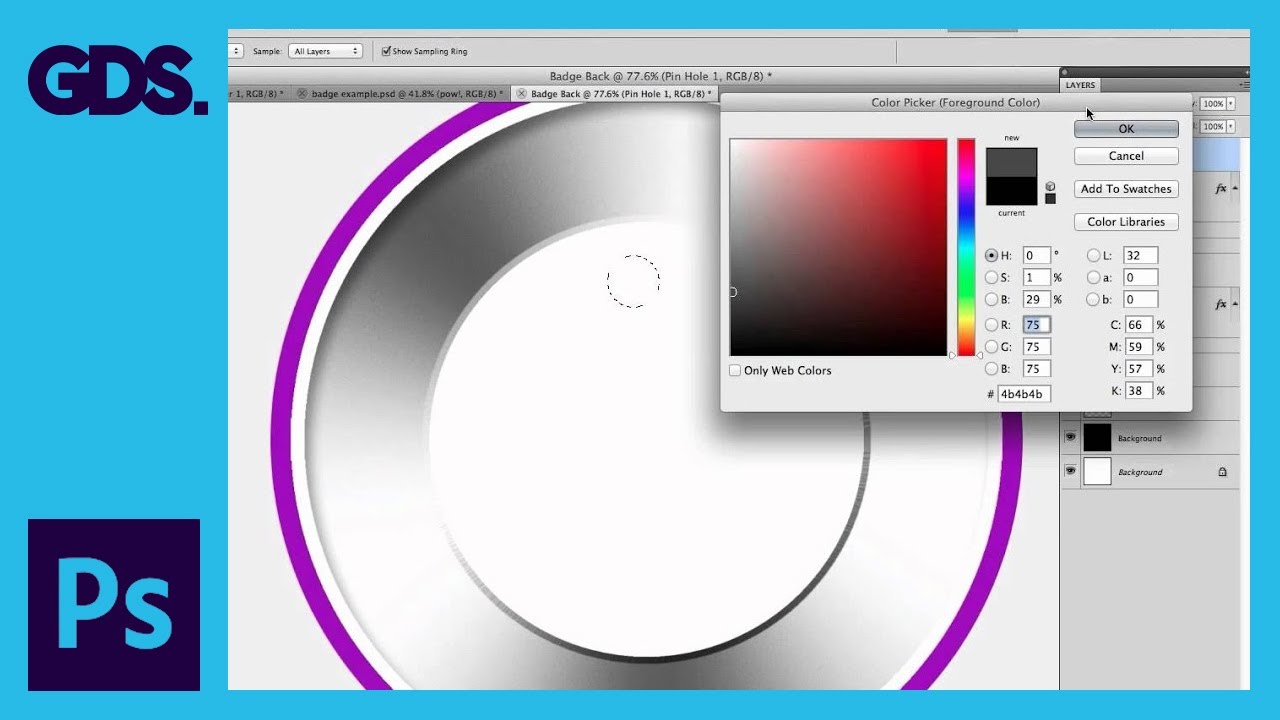
Task: Click the current color preview swatch
Action: pyautogui.click(x=1011, y=191)
